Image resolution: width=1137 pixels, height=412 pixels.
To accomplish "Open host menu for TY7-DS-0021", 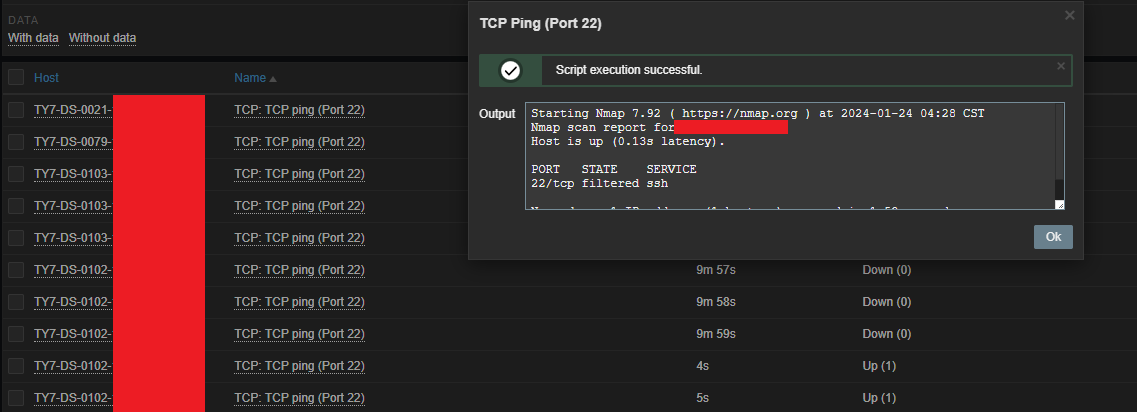I will 72,110.
